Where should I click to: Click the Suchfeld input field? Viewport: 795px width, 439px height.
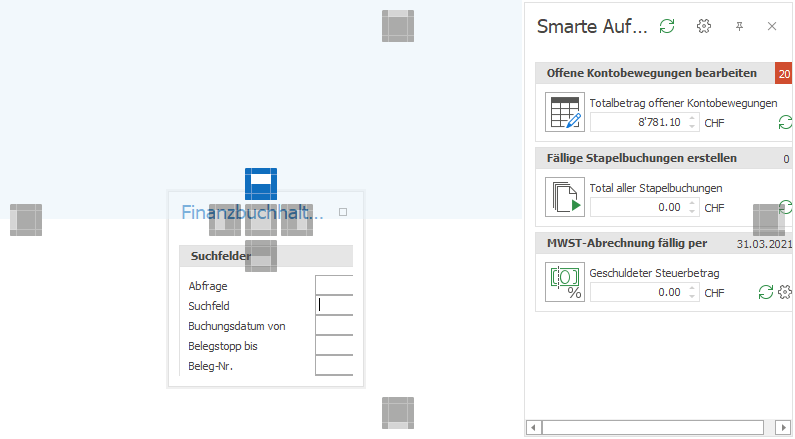334,305
